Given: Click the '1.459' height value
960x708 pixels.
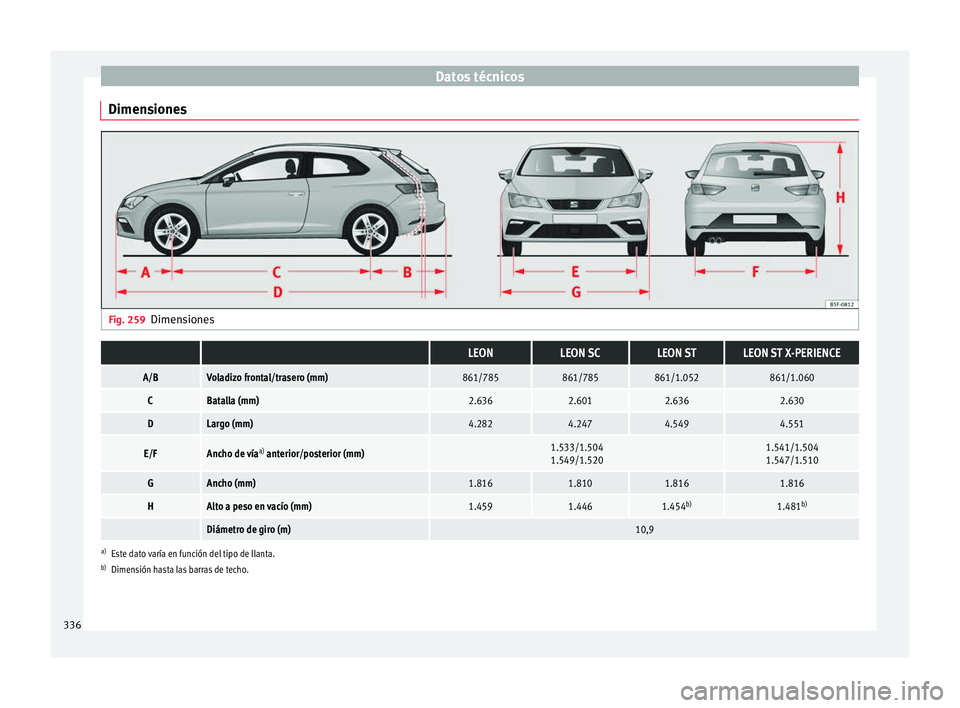Looking at the screenshot, I should click(480, 507).
